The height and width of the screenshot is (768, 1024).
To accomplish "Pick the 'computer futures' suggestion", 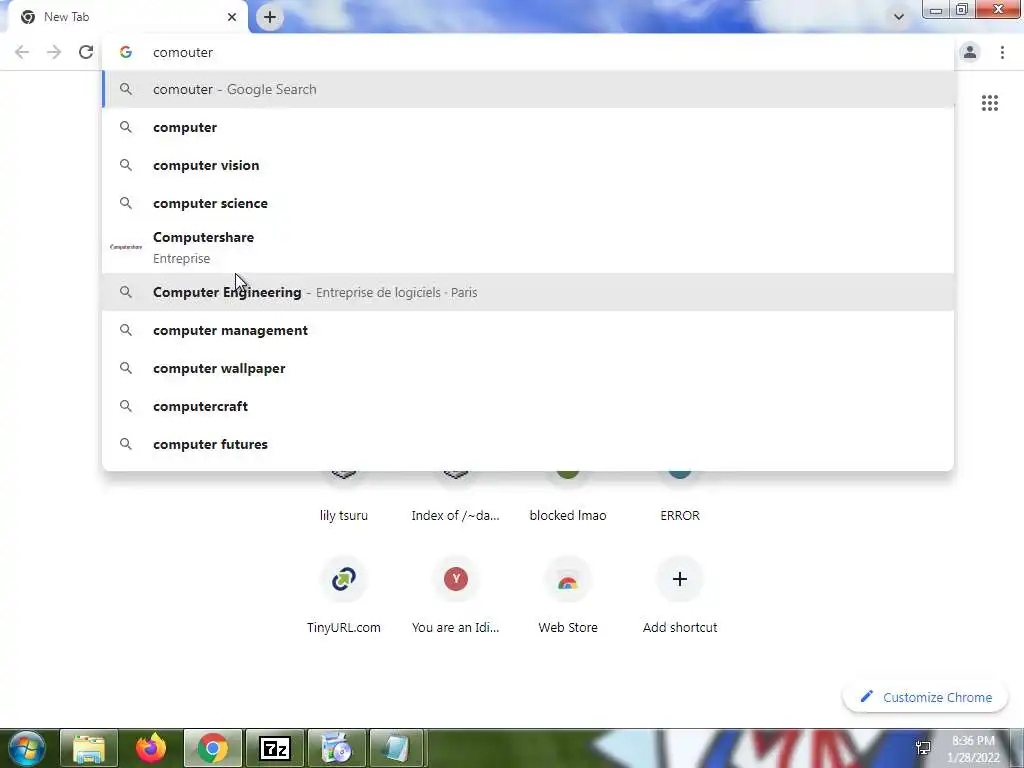I will (529, 444).
